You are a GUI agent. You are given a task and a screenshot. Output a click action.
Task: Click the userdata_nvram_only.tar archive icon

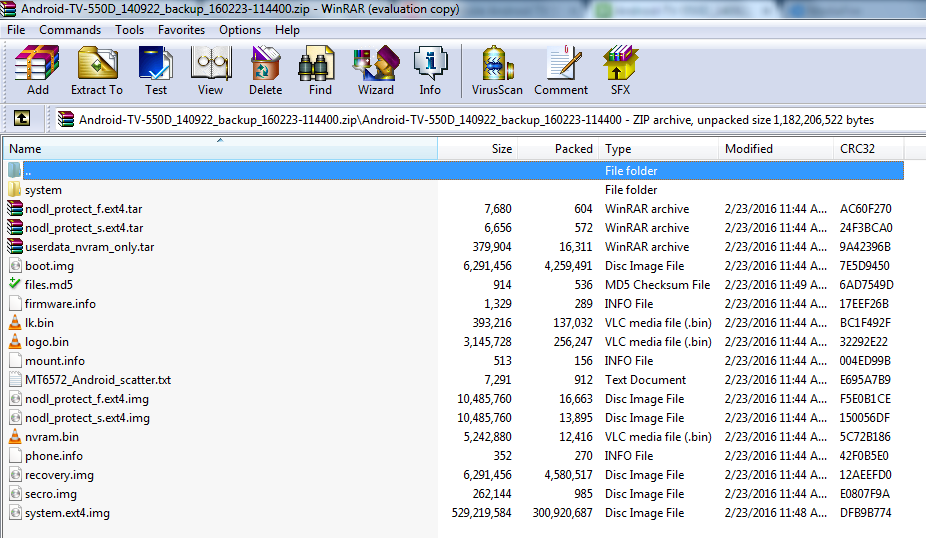tap(15, 246)
